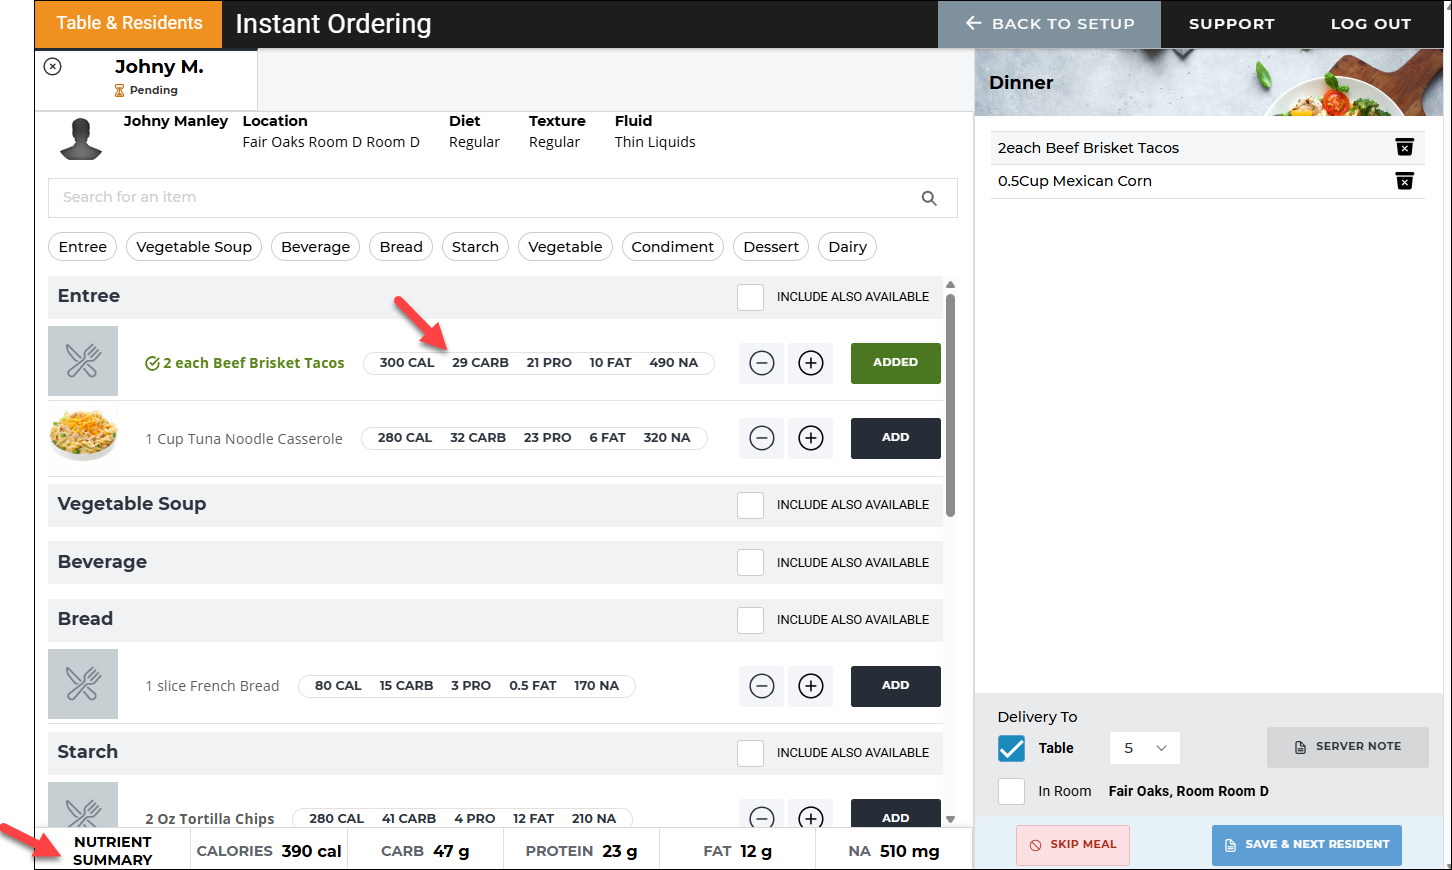The image size is (1452, 870).
Task: Click 1 slice French Bread name
Action: [x=212, y=686]
